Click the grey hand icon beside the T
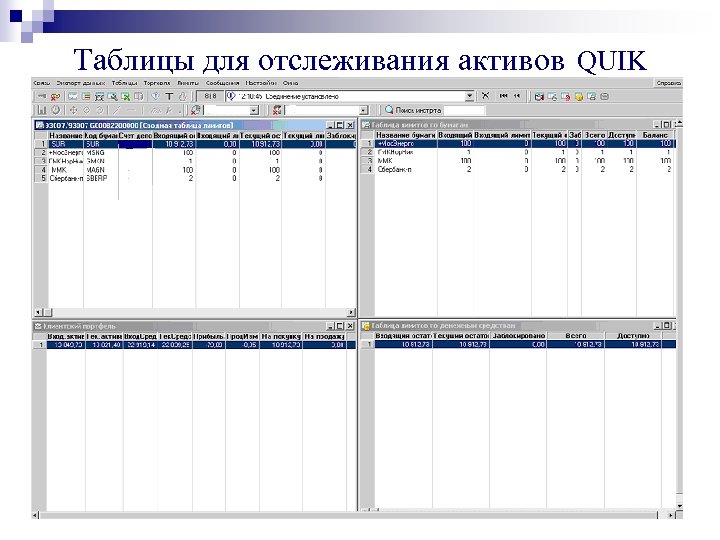The width and height of the screenshot is (720, 540). pyautogui.click(x=182, y=96)
